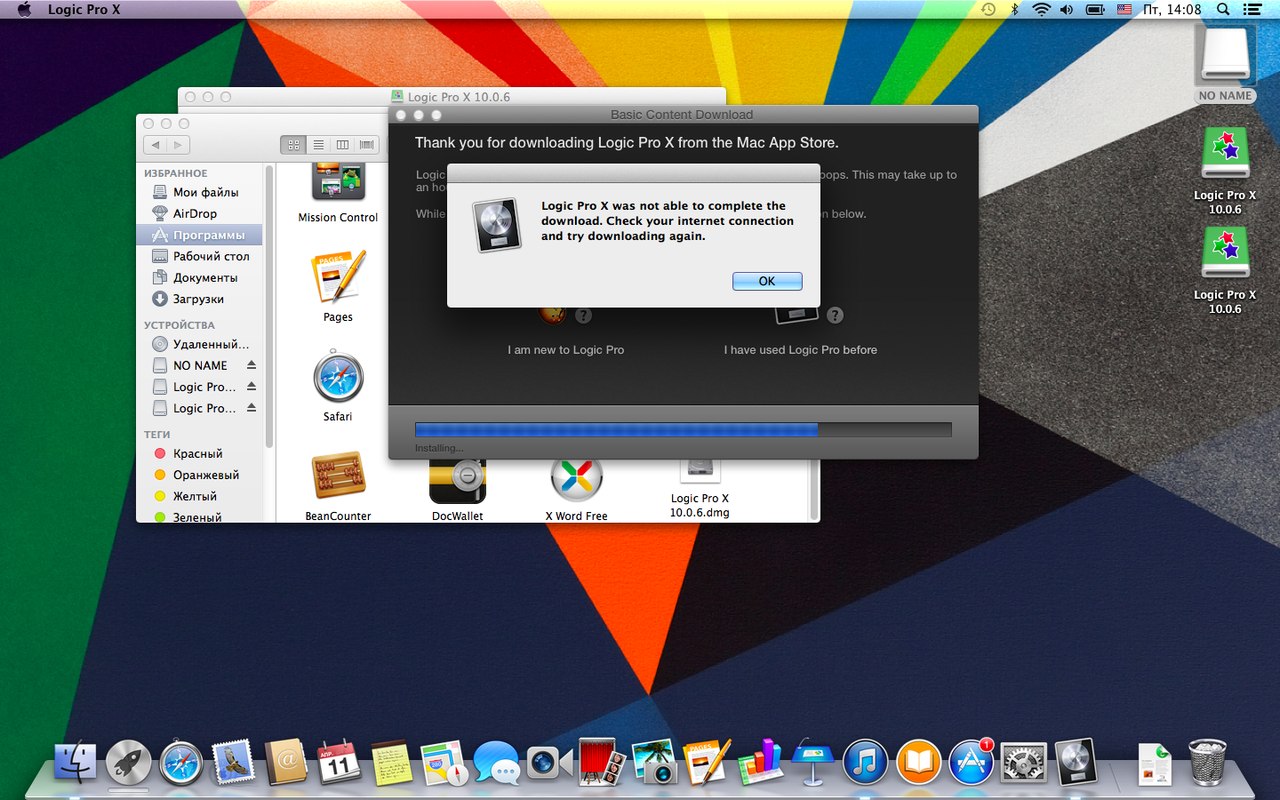Open the Trash in the Dock
This screenshot has height=800, width=1280.
1207,763
